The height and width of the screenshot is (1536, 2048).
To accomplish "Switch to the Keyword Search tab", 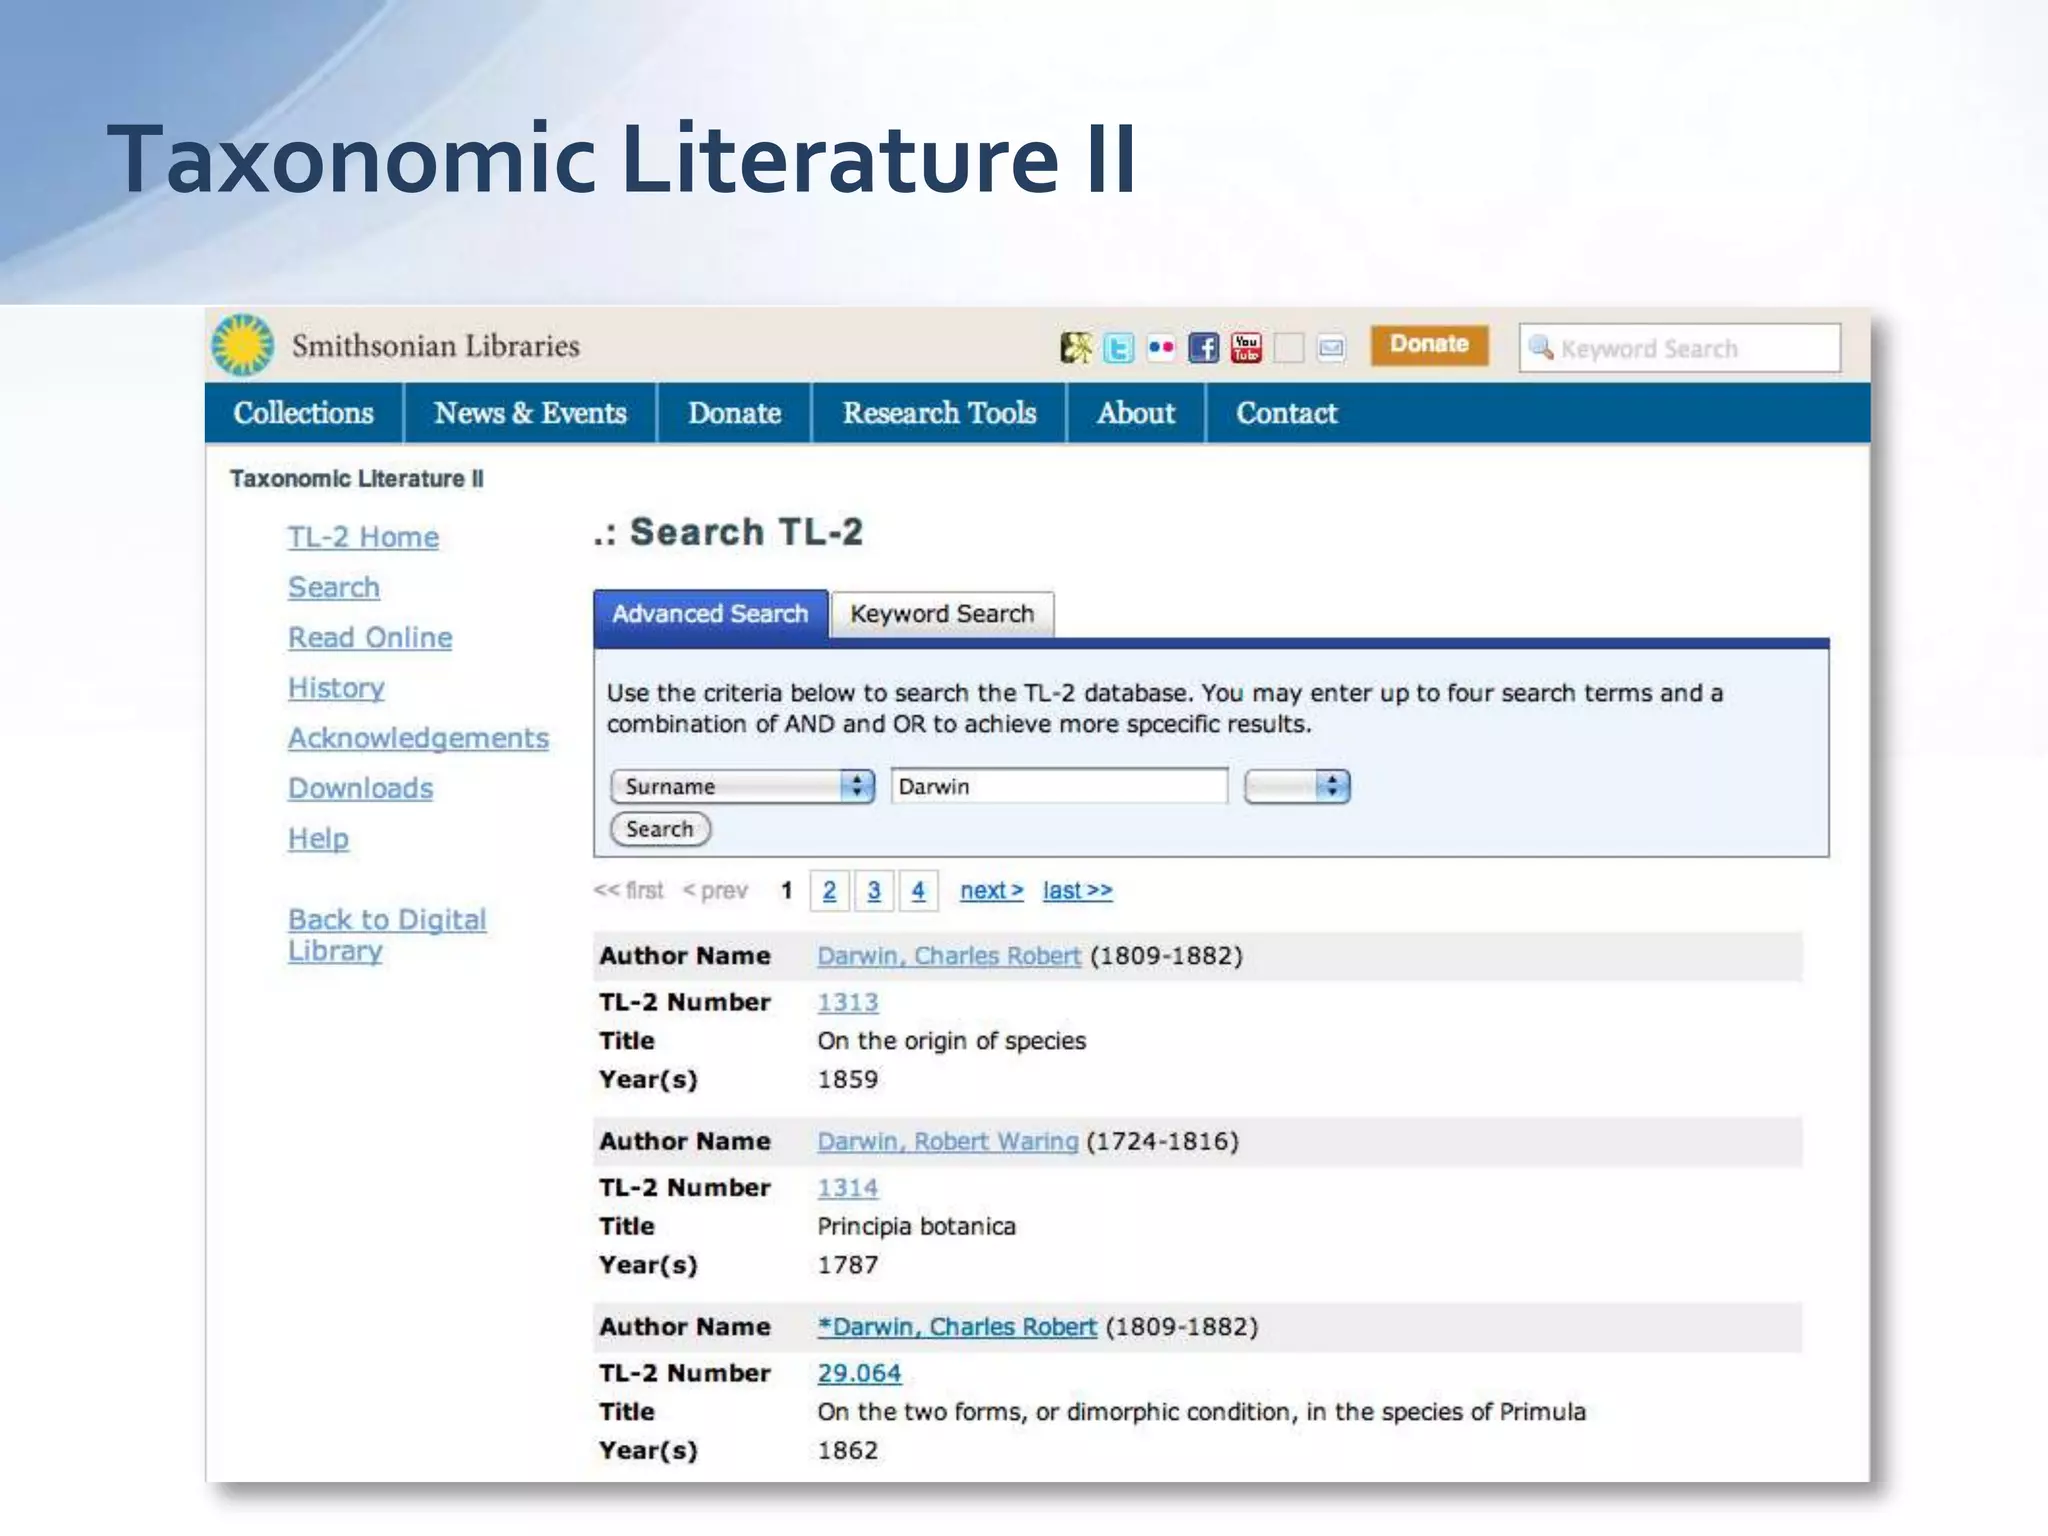I will tap(942, 614).
